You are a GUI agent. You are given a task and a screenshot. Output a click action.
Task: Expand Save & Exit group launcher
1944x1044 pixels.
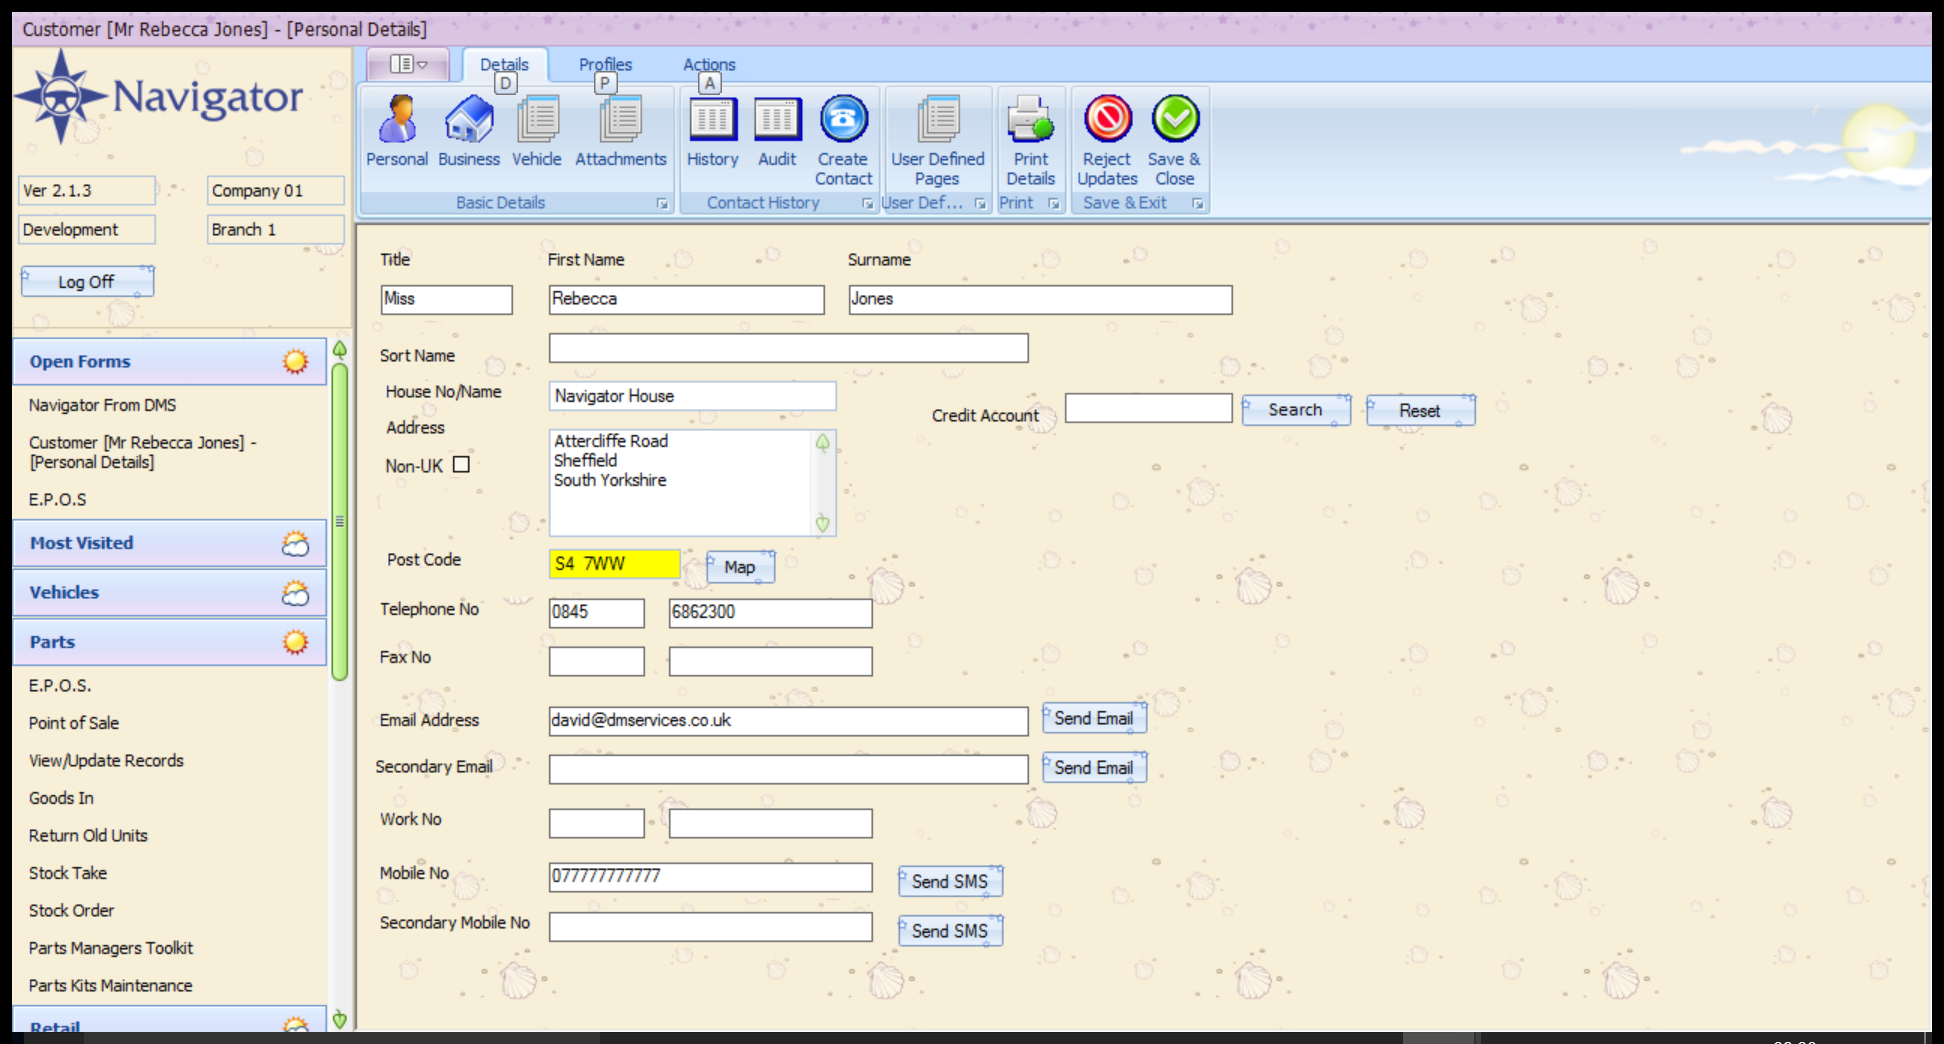click(1197, 203)
